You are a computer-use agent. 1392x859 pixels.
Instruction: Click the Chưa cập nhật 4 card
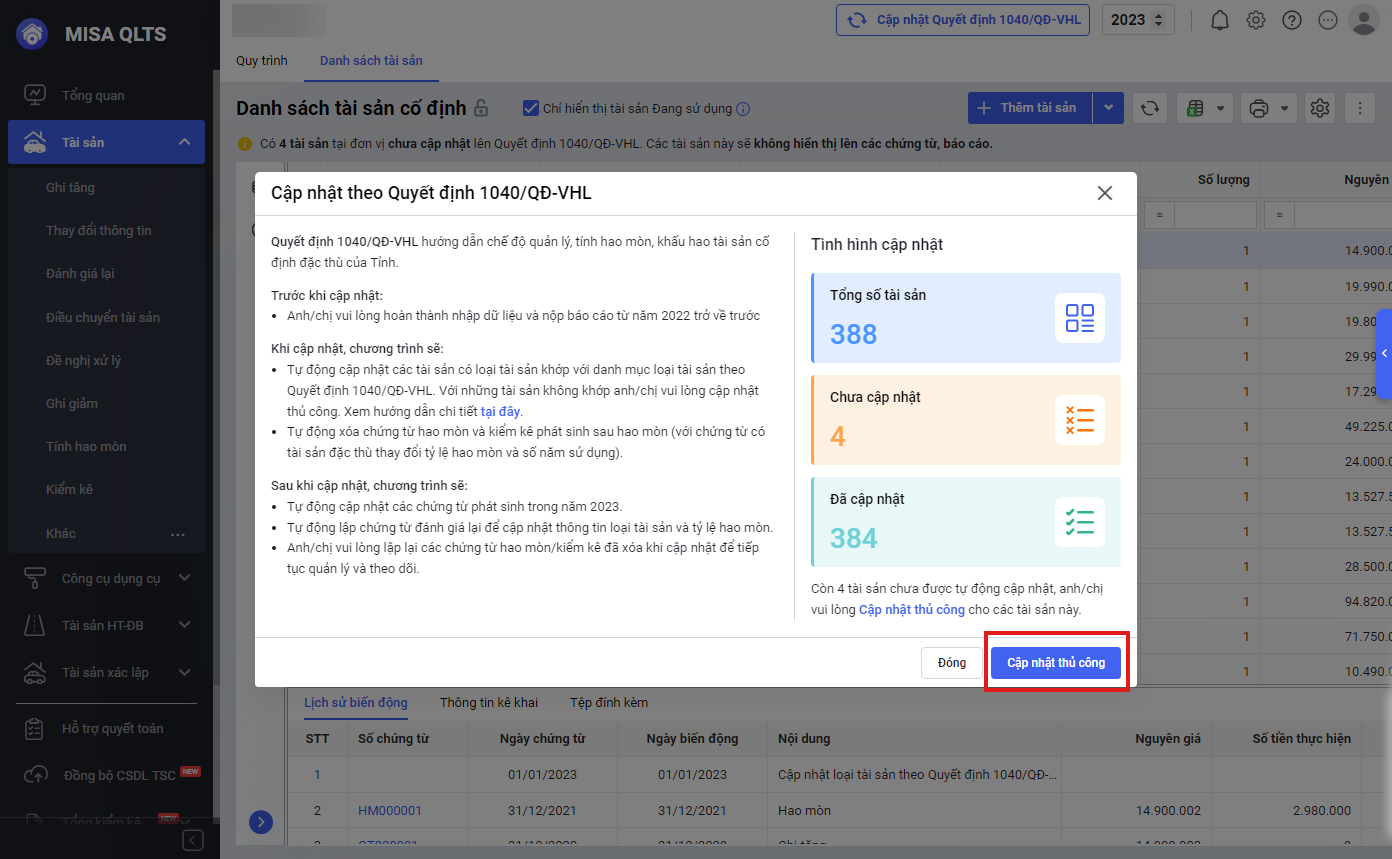point(966,420)
